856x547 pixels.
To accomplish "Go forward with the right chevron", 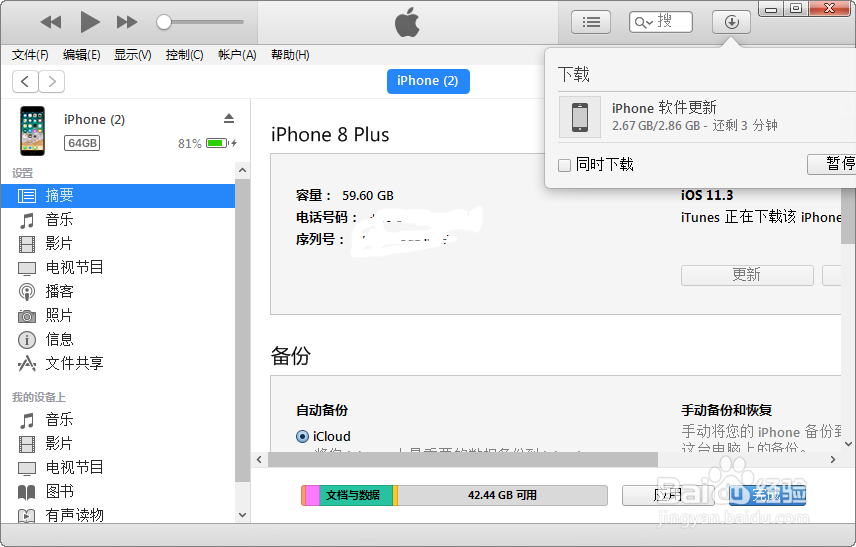I will pos(52,82).
